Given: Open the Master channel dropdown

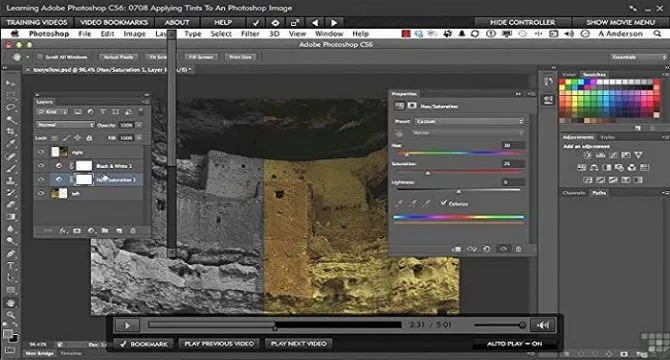Looking at the screenshot, I should coord(467,133).
